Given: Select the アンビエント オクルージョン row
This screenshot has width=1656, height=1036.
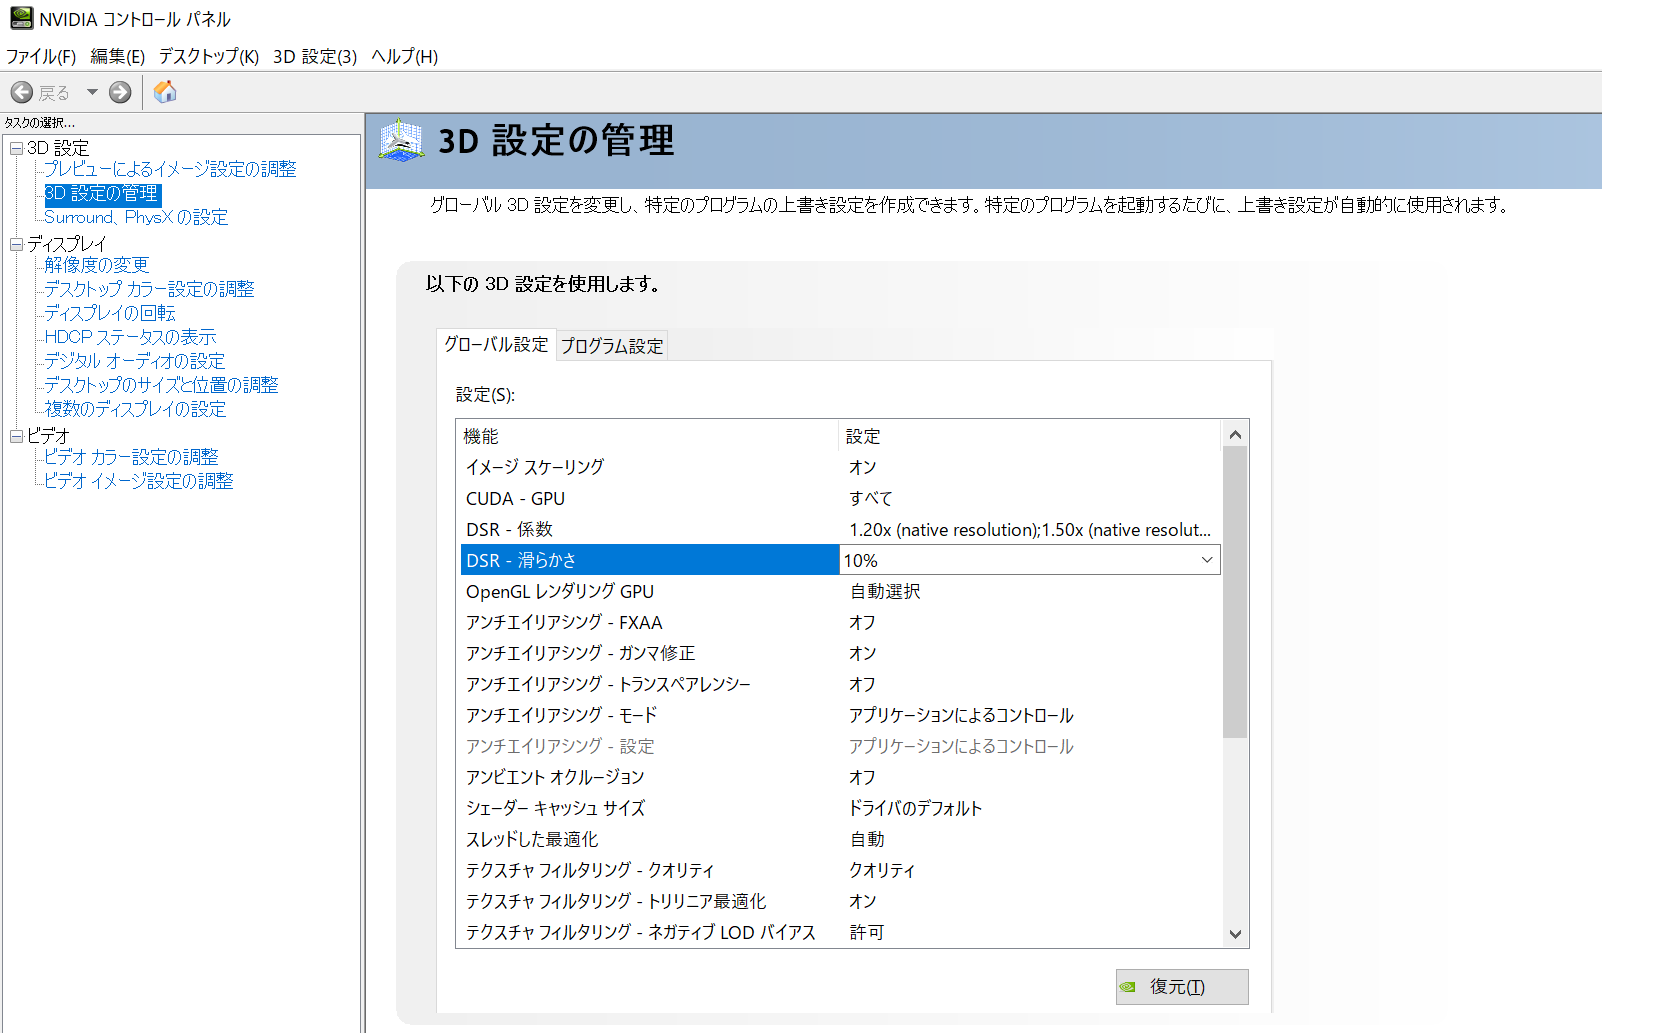Looking at the screenshot, I should [x=840, y=777].
